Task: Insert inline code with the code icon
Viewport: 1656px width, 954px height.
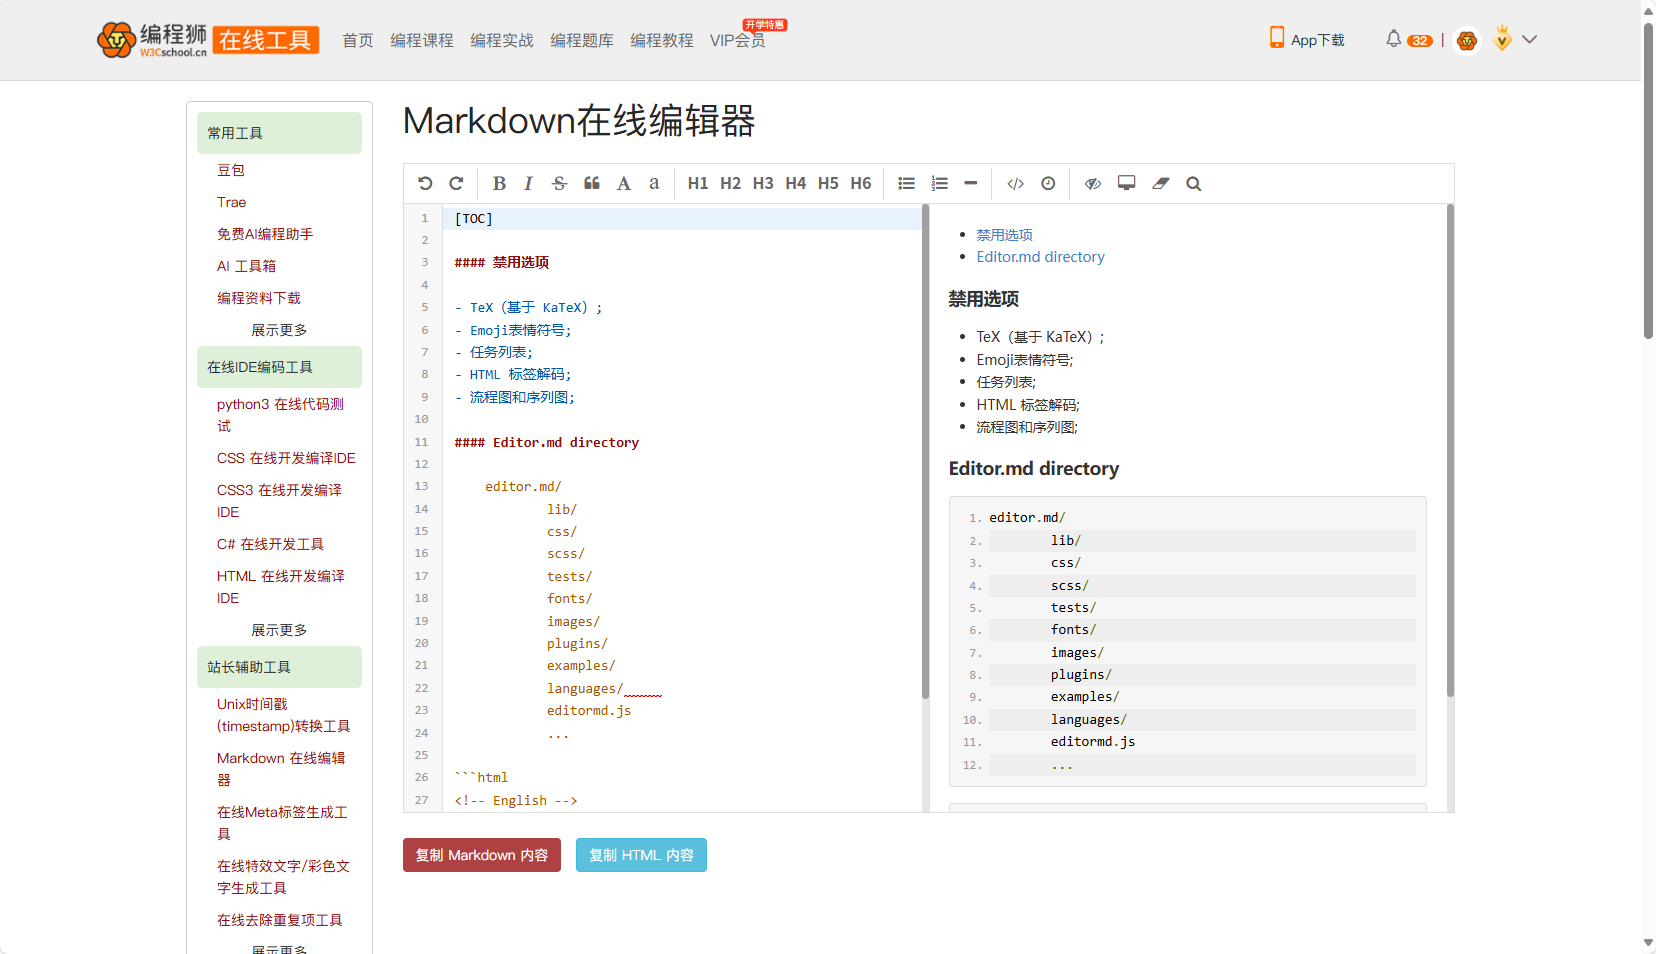Action: (1016, 183)
